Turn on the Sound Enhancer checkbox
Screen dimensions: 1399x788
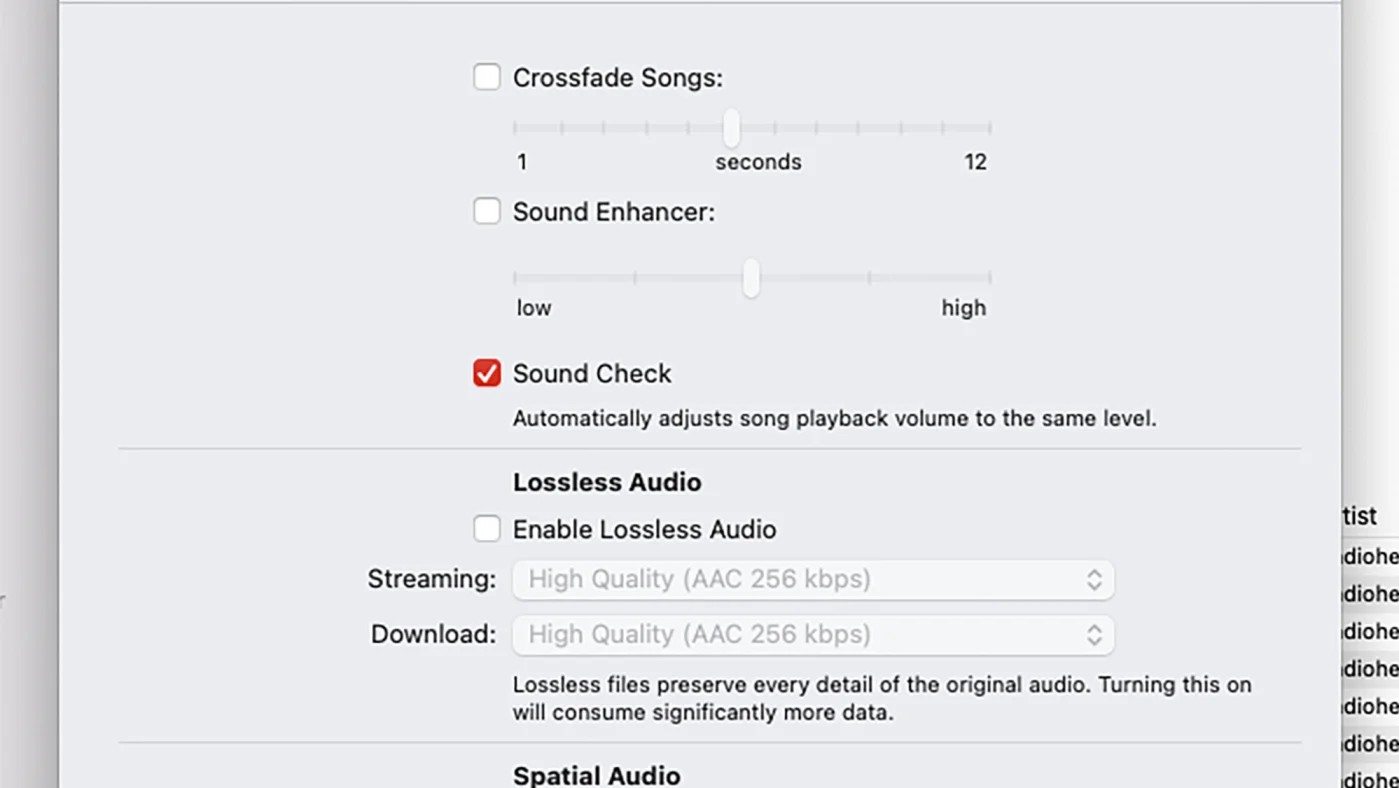[x=487, y=211]
